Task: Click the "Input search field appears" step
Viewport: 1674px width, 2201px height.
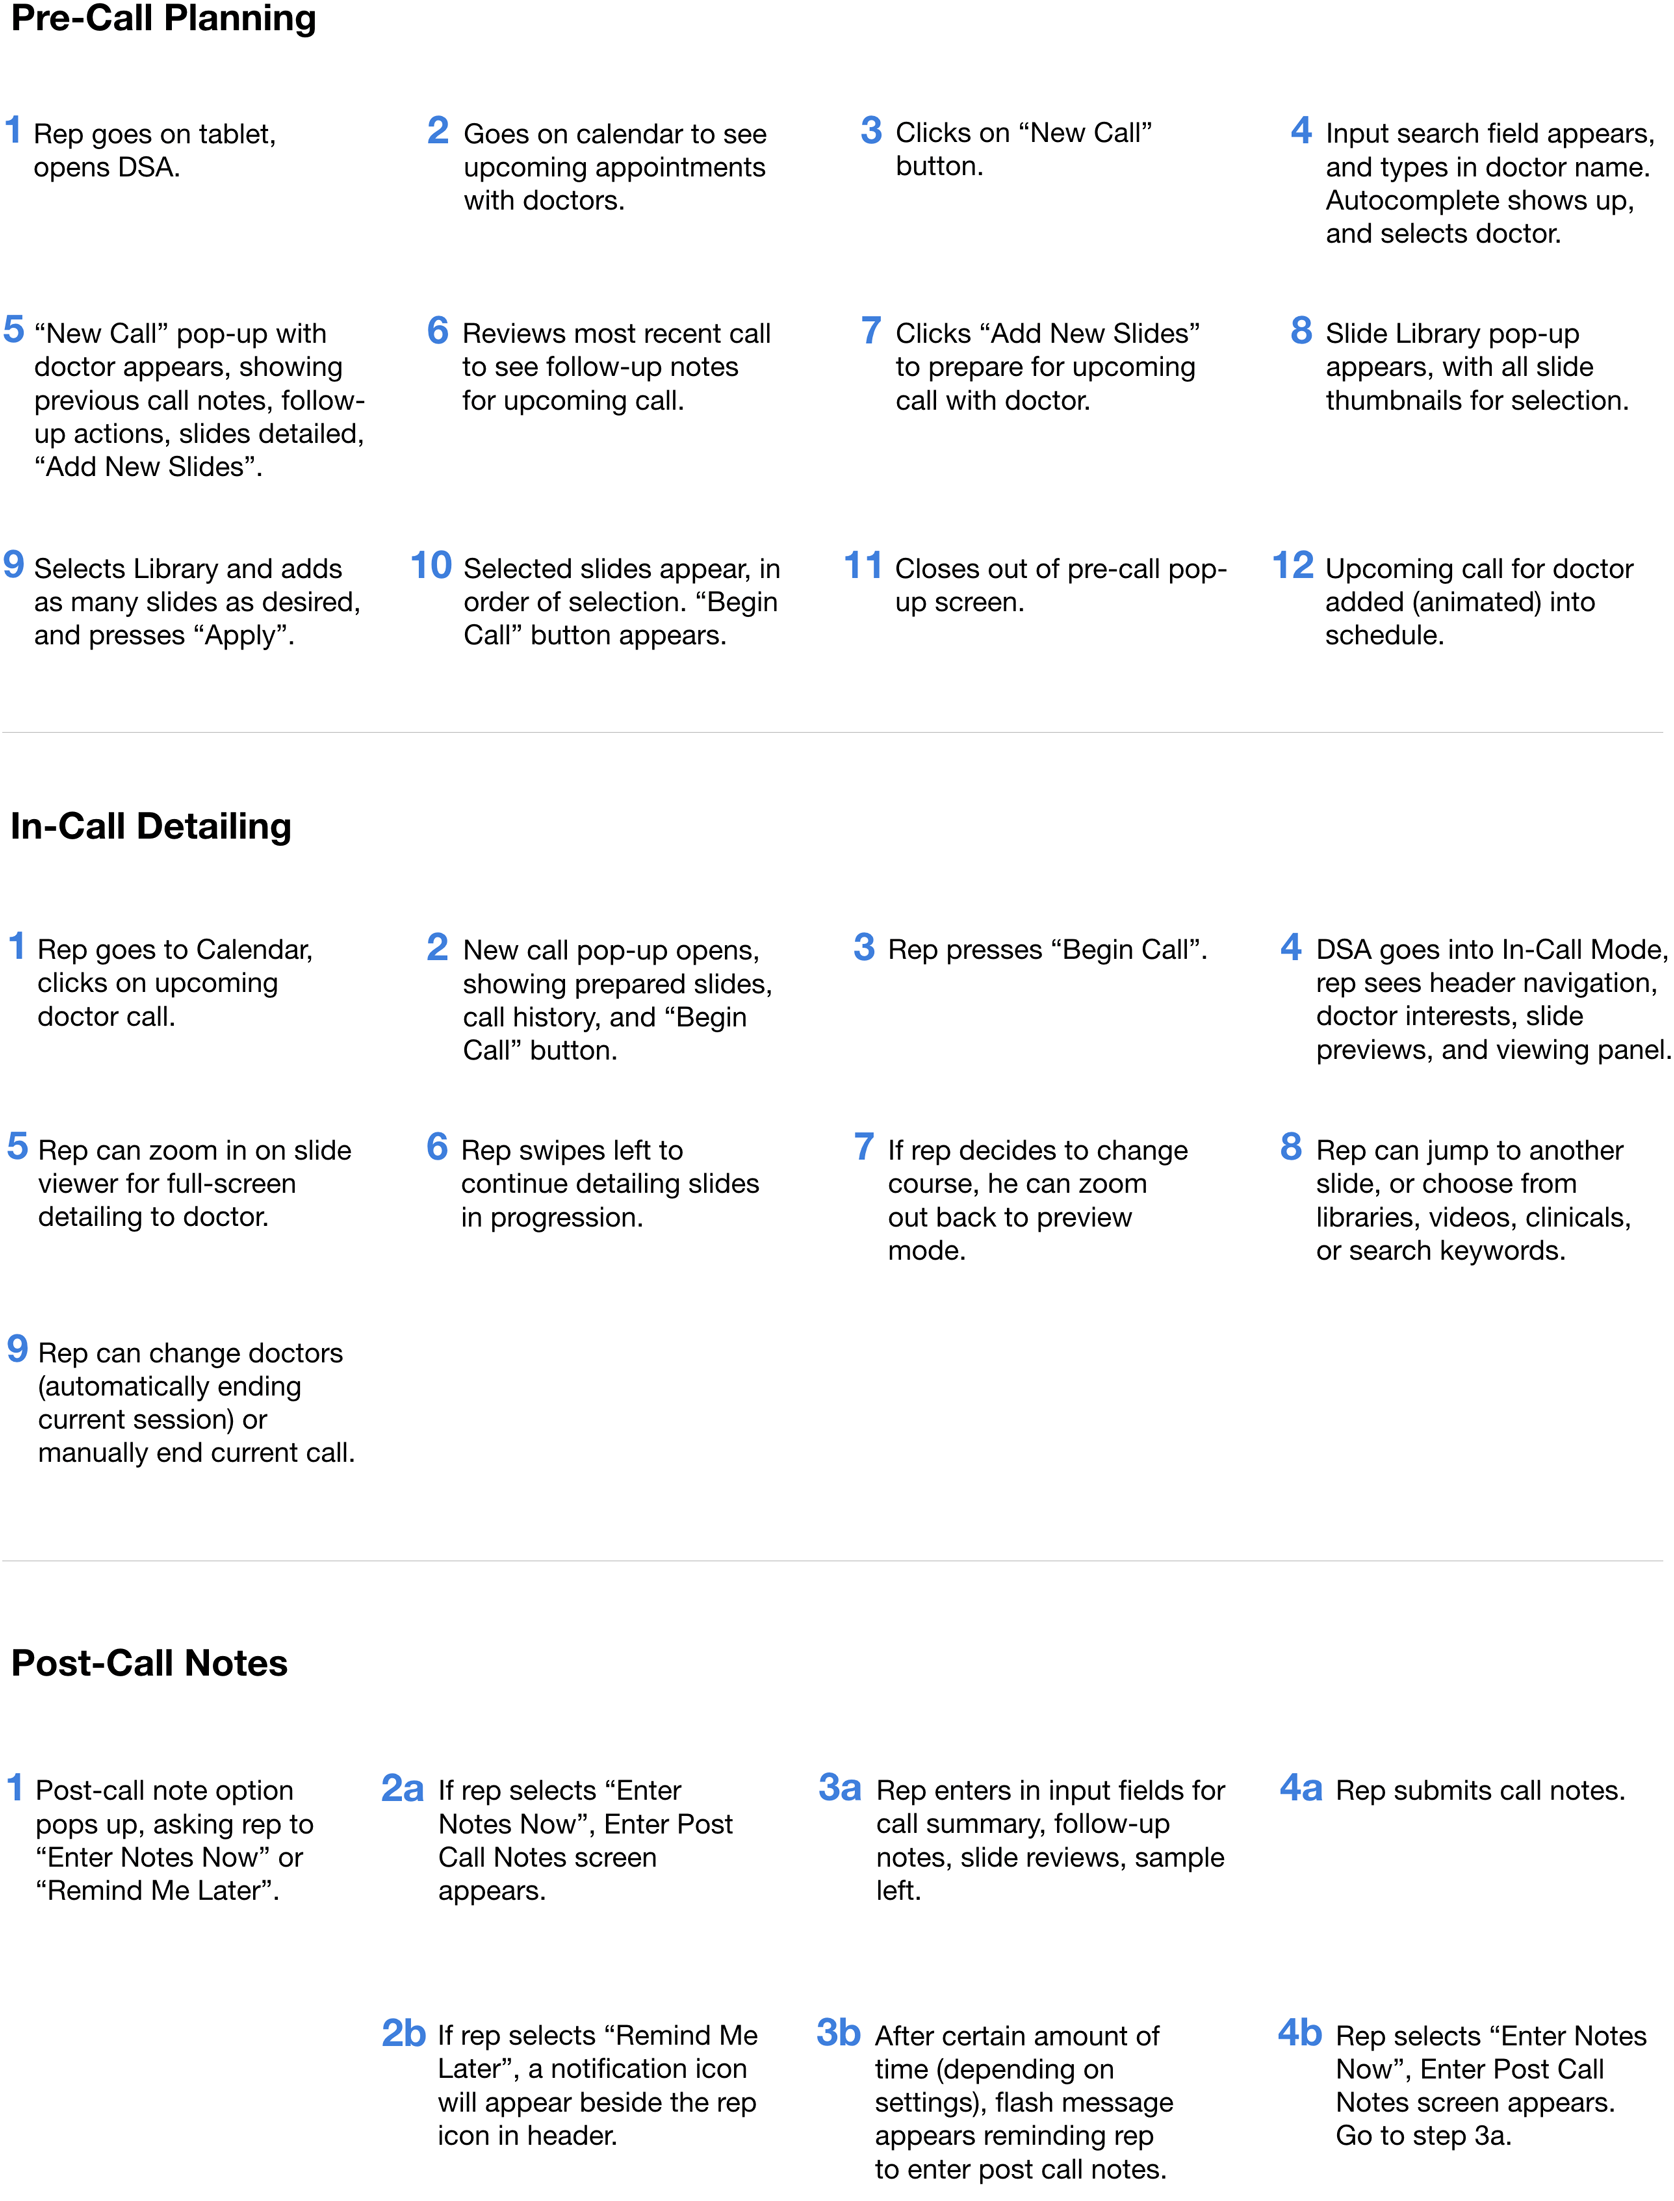Action: point(1489,183)
